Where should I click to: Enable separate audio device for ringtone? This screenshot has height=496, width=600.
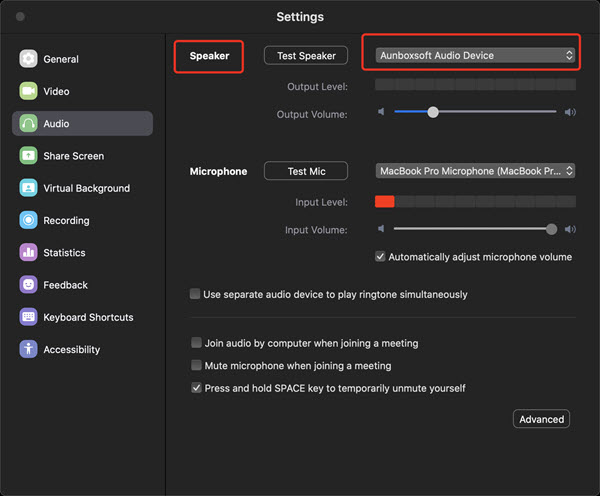pos(195,294)
